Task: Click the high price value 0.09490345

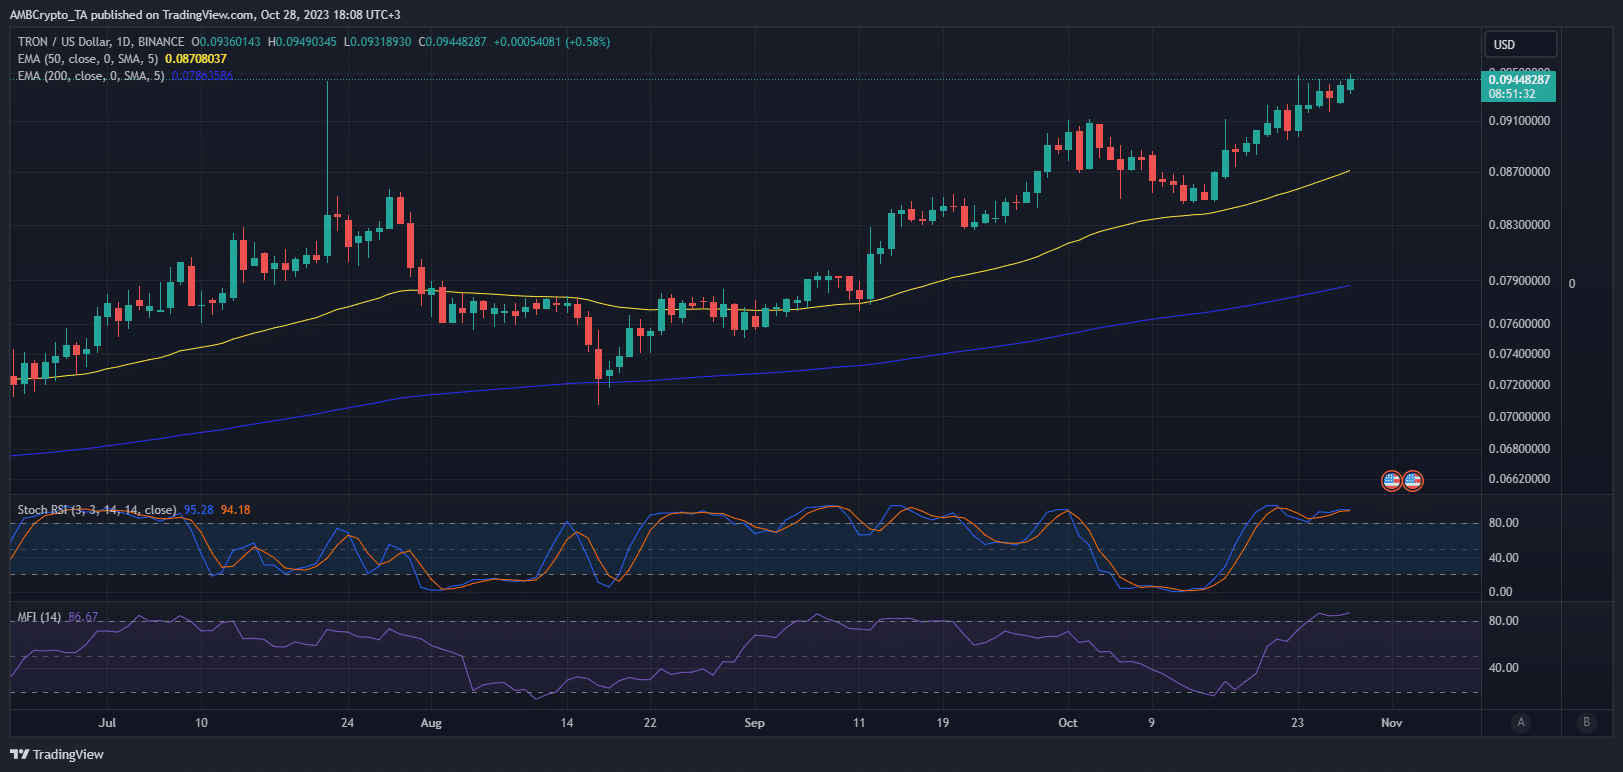Action: pyautogui.click(x=306, y=42)
